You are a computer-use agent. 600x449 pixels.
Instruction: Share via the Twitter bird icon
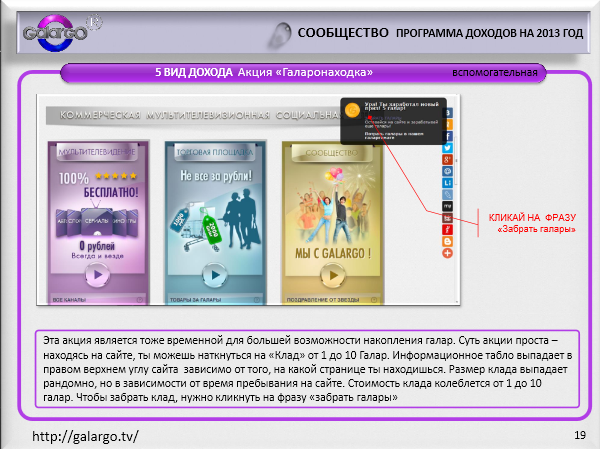[x=448, y=148]
